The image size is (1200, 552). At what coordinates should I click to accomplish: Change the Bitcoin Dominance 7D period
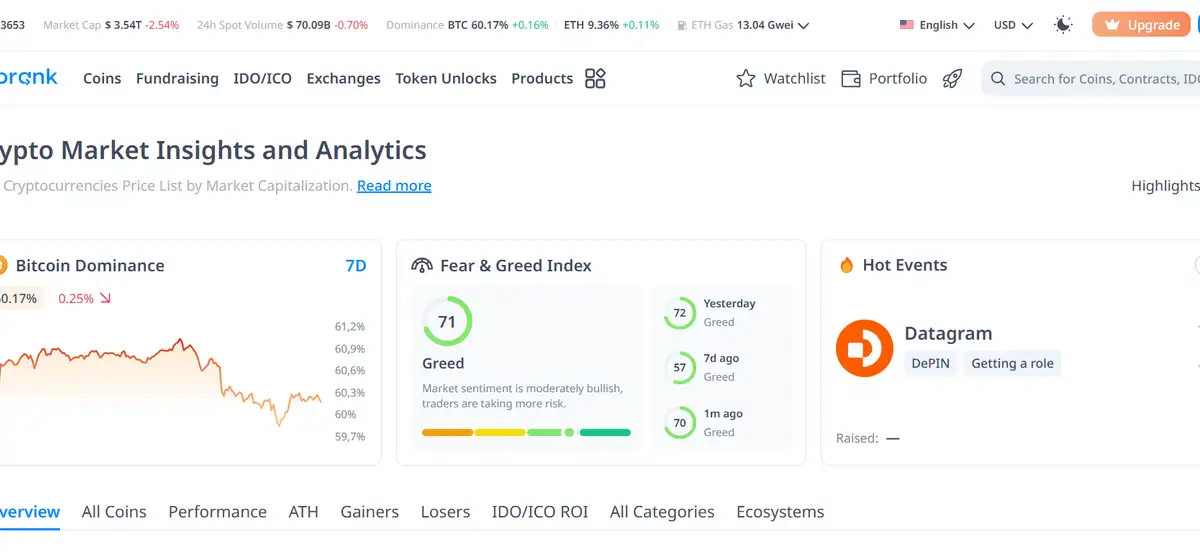(x=356, y=265)
